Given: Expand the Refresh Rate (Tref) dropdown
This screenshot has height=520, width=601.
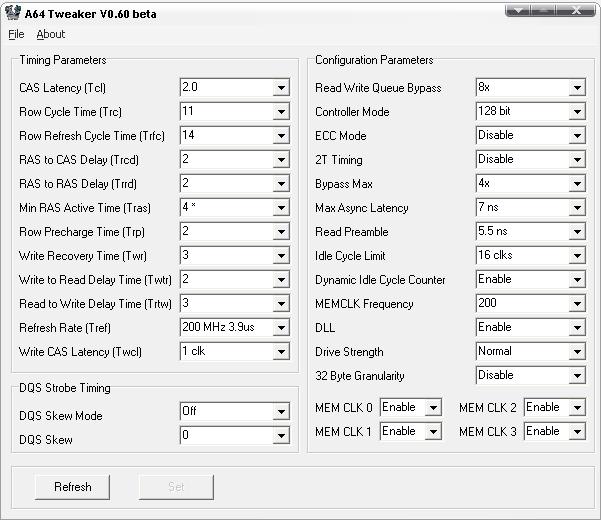Looking at the screenshot, I should pyautogui.click(x=235, y=327).
